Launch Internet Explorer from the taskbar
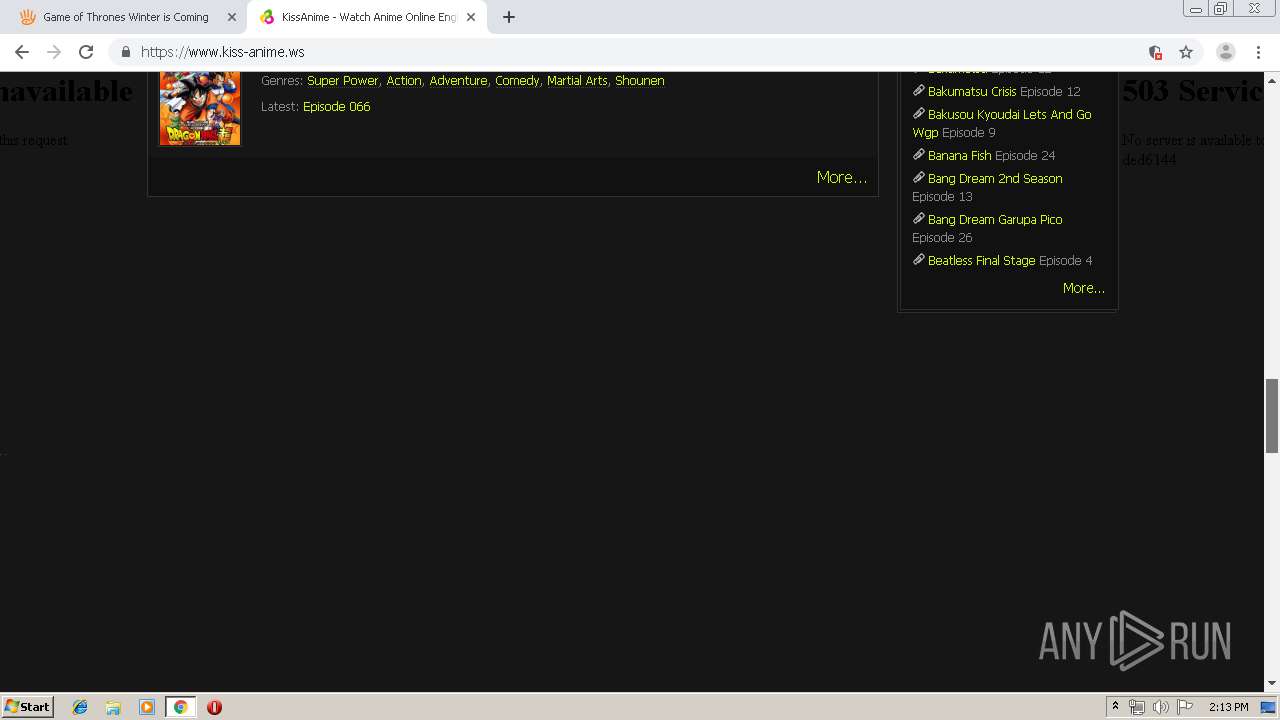Image resolution: width=1280 pixels, height=720 pixels. 80,707
